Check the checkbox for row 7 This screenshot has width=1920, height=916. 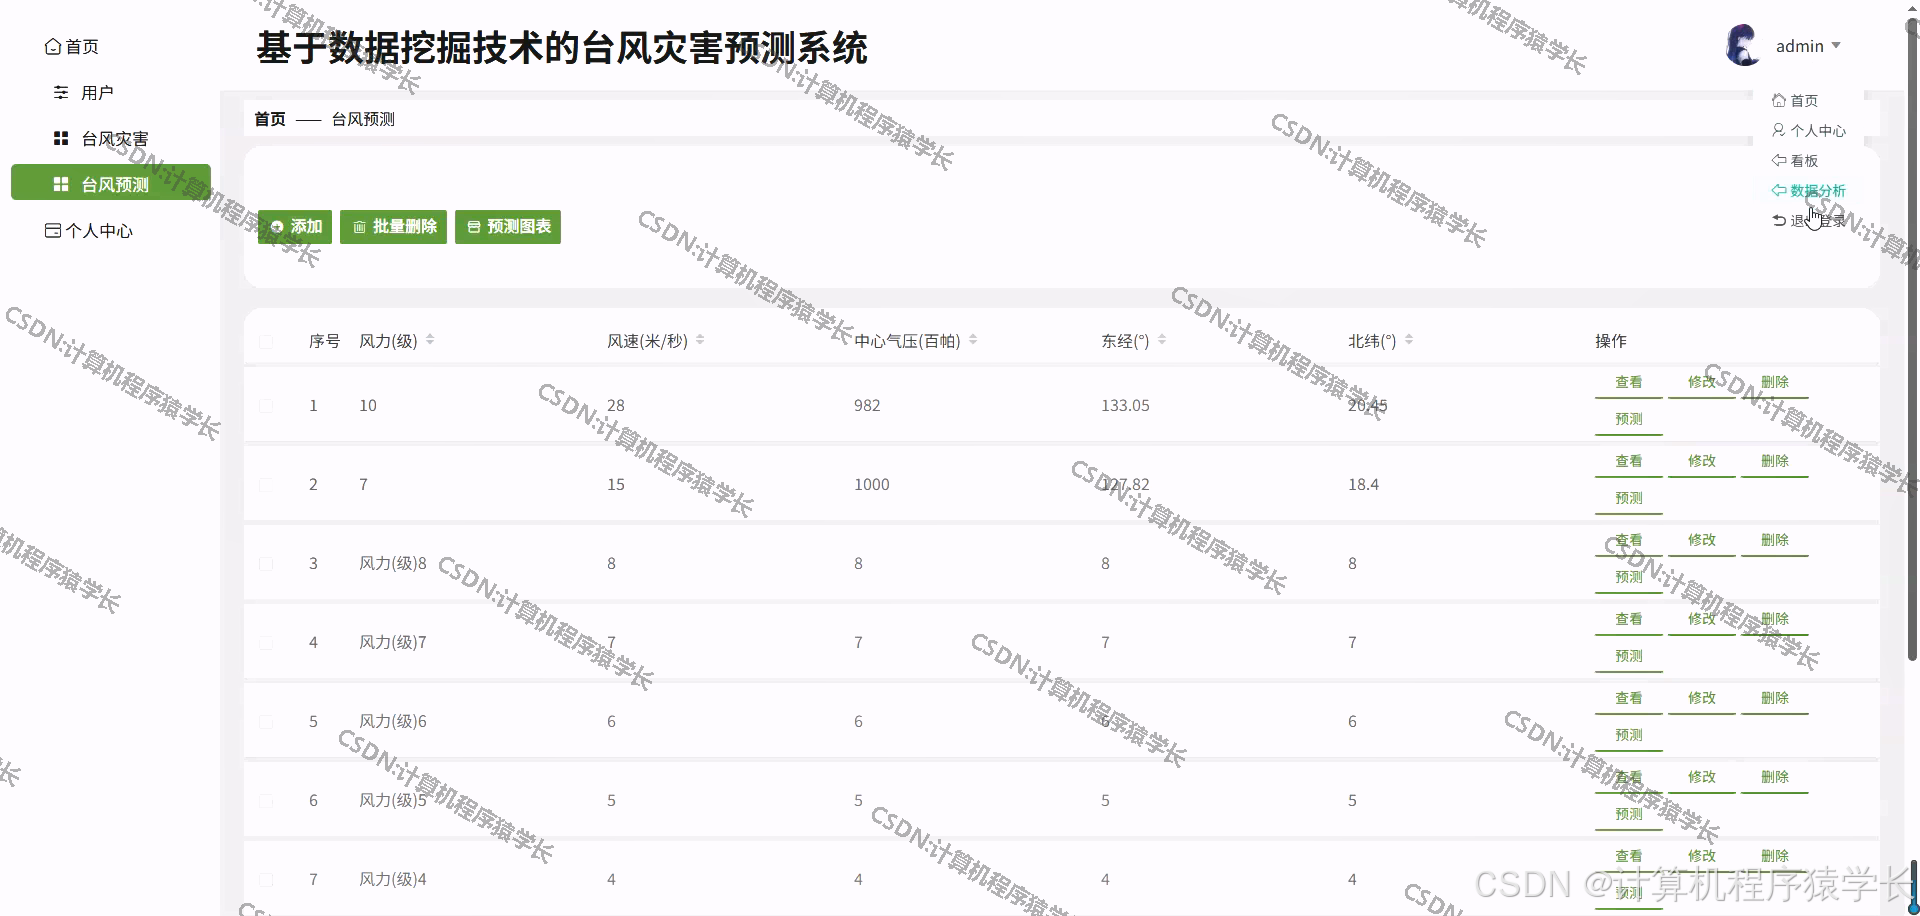pos(266,880)
